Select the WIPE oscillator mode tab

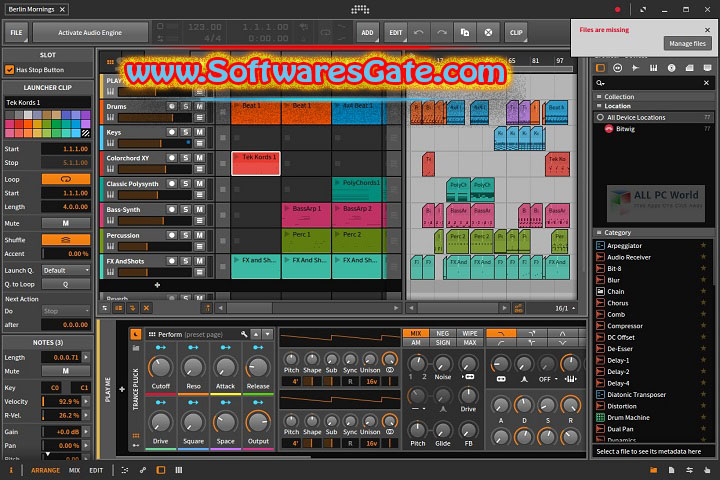tap(469, 333)
